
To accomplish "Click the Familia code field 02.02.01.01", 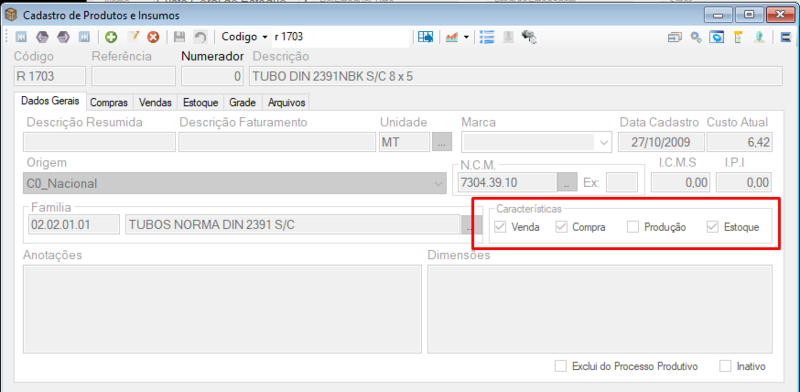I will pyautogui.click(x=74, y=225).
